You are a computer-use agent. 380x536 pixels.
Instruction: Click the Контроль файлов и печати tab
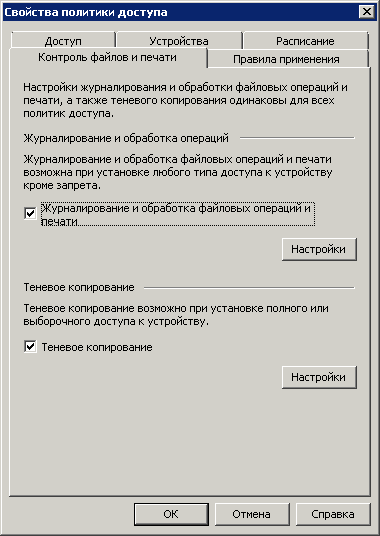pyautogui.click(x=108, y=57)
